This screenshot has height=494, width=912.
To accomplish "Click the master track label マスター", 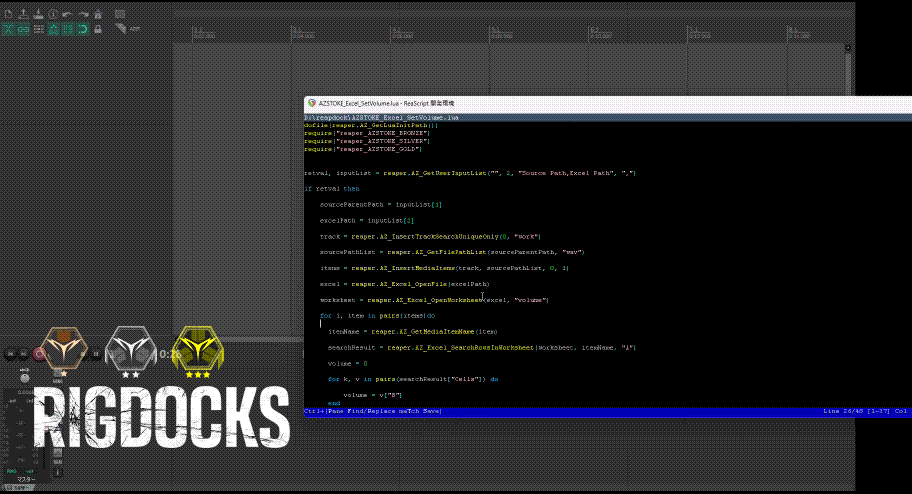I will pyautogui.click(x=26, y=479).
